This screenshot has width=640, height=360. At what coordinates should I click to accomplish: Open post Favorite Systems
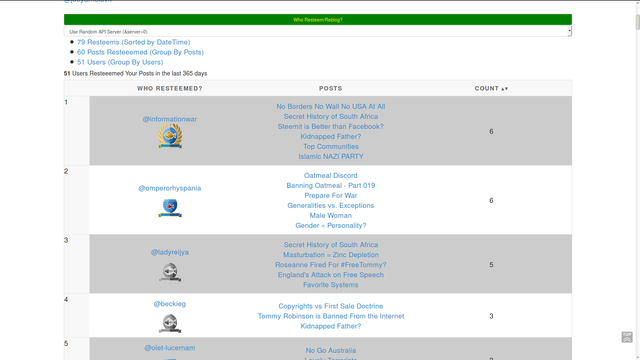click(x=331, y=285)
